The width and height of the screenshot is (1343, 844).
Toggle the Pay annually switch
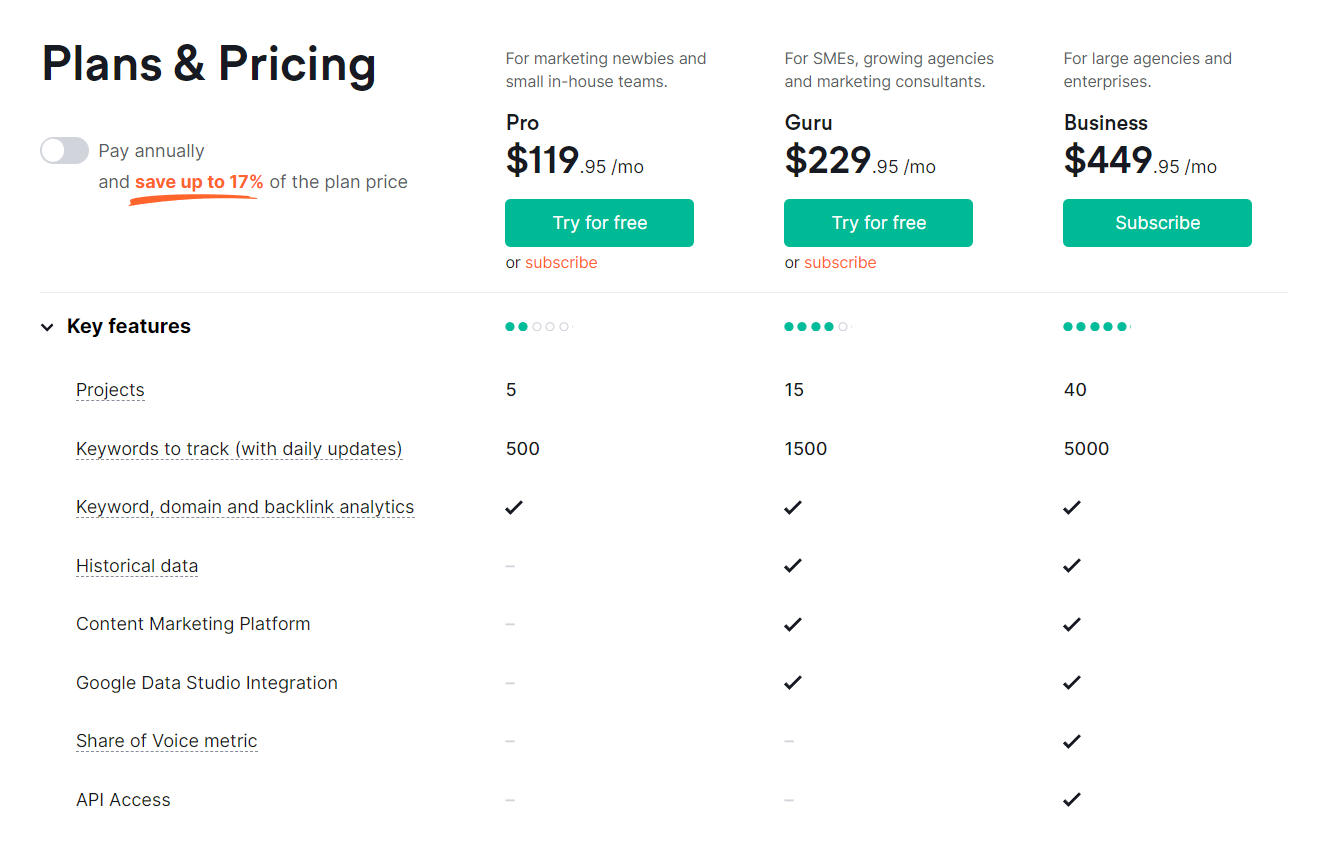(64, 151)
